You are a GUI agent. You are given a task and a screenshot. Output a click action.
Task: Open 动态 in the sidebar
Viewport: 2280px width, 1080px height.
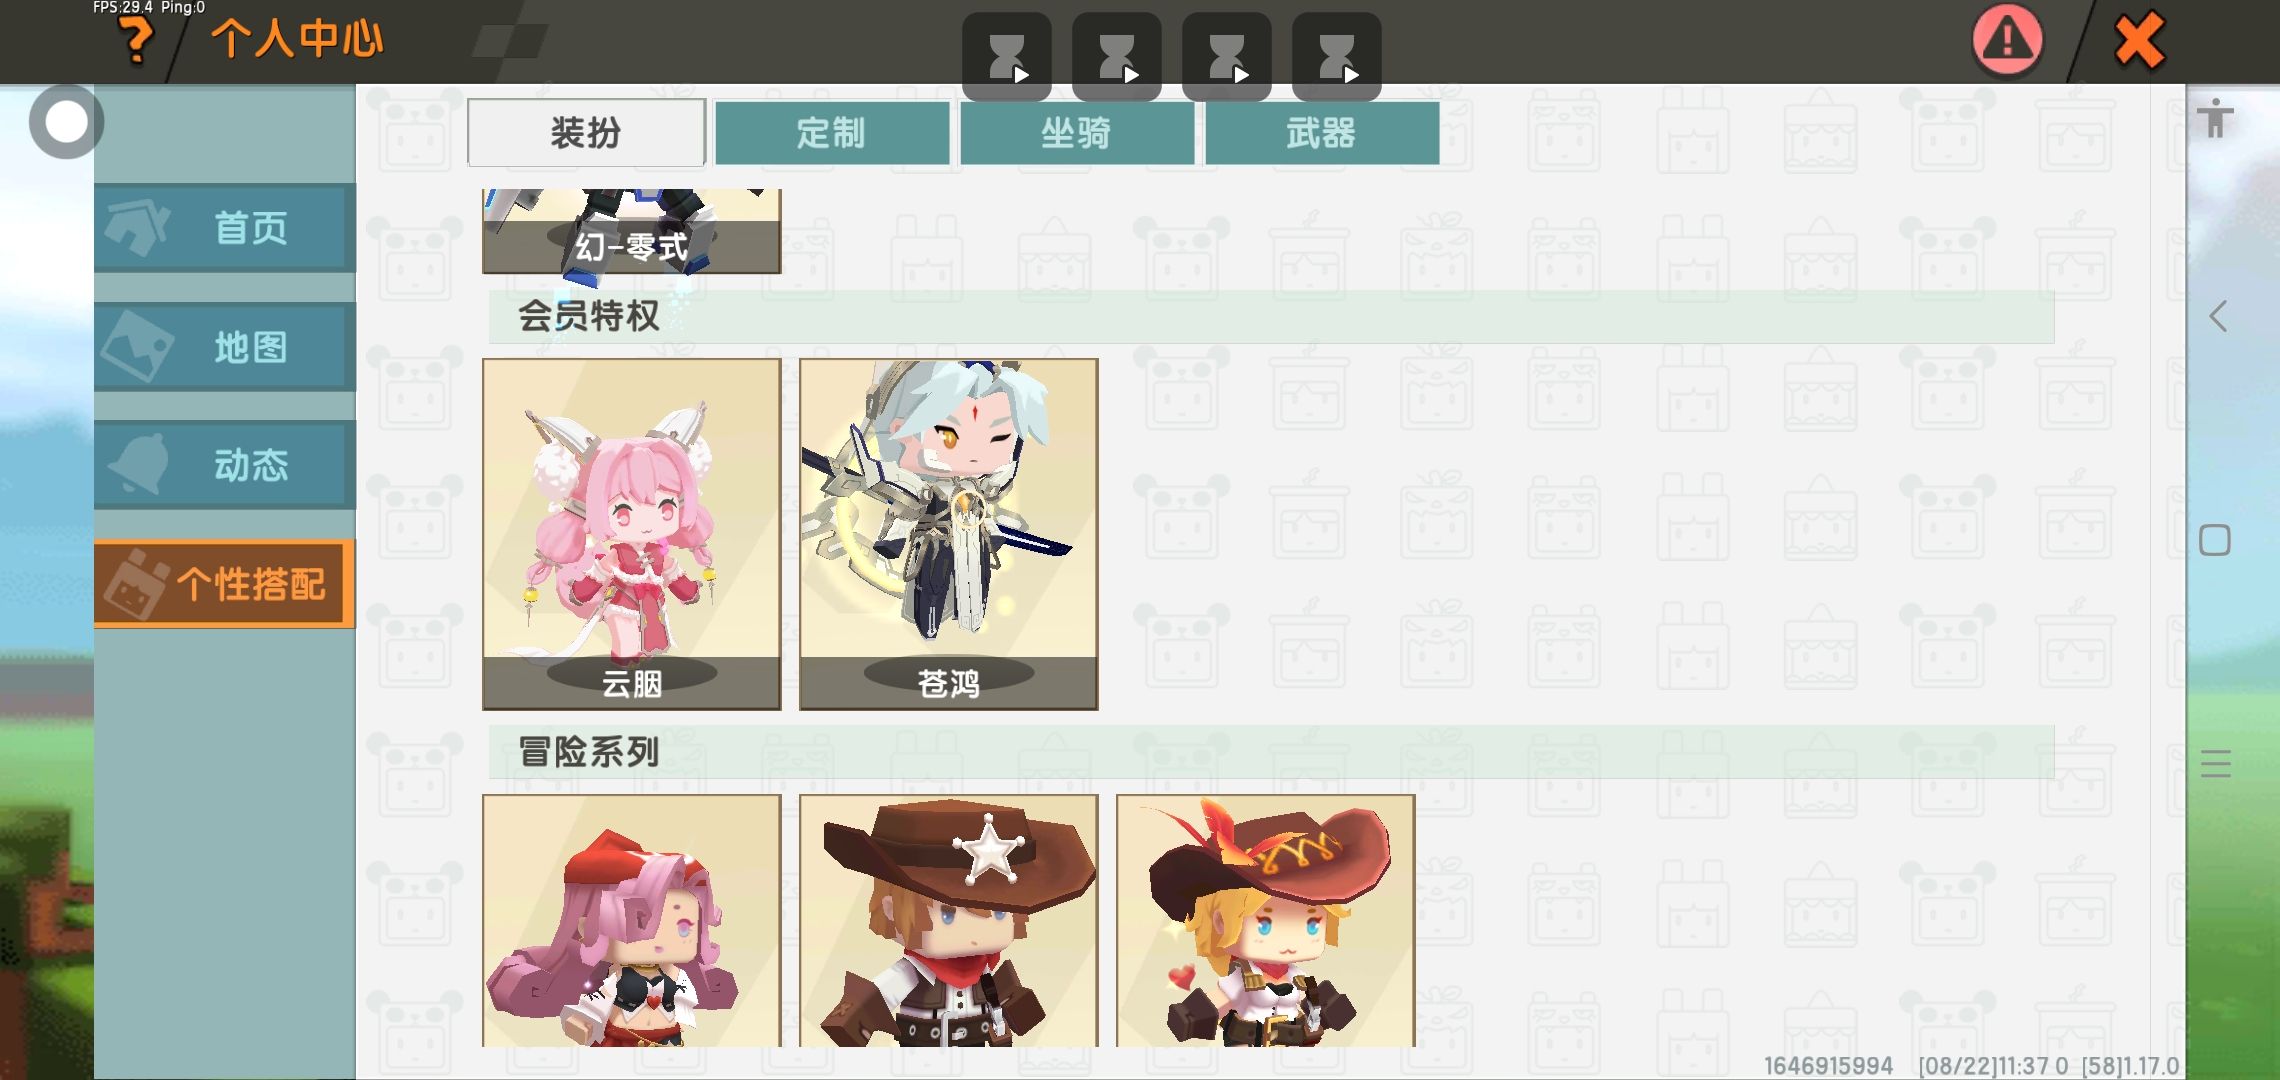225,465
